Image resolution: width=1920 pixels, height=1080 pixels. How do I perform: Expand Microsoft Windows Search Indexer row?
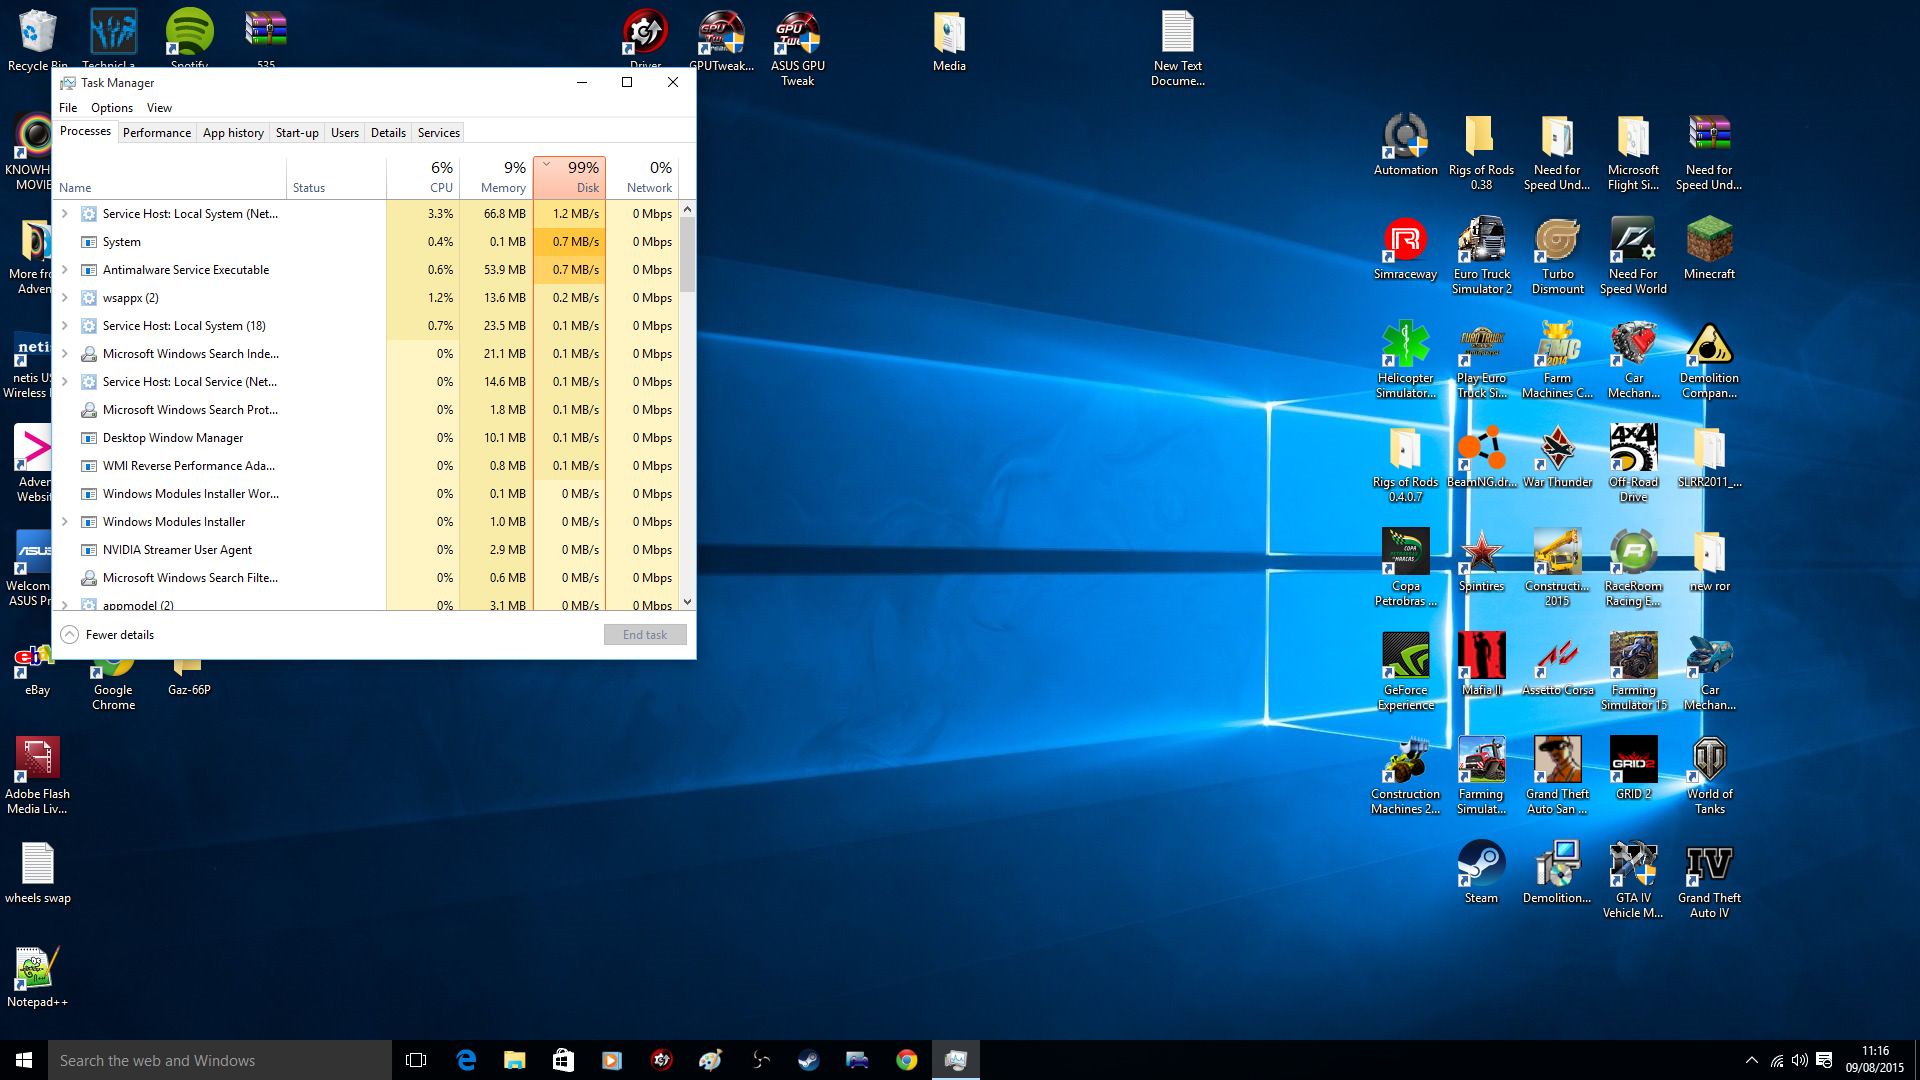65,354
